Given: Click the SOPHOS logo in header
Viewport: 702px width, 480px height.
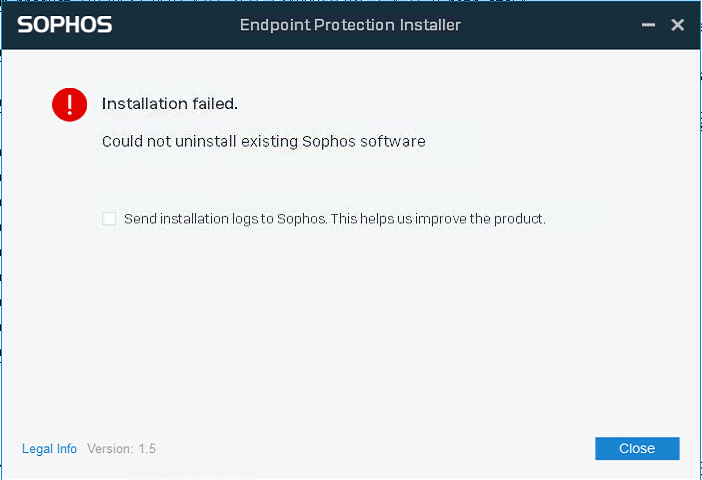Looking at the screenshot, I should (65, 25).
